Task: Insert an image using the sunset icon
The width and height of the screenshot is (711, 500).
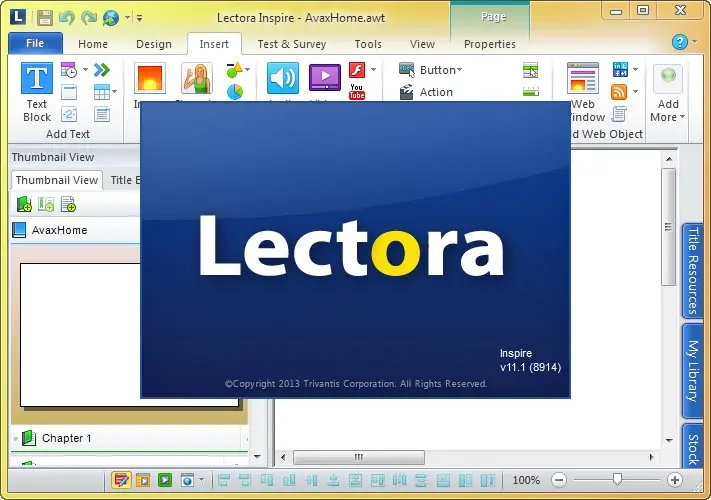Action: 150,78
